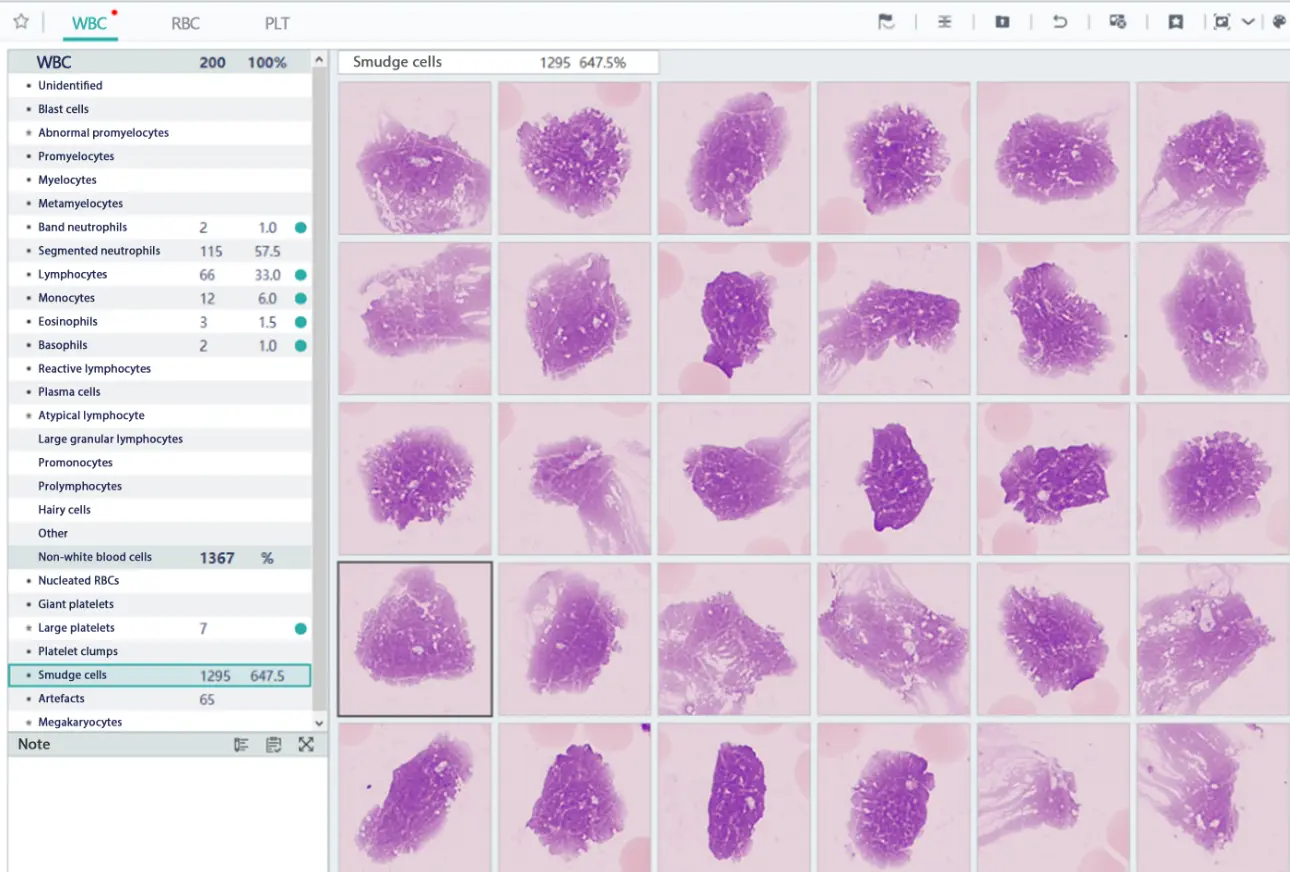
Task: Click the flag icon in toolbar
Action: click(x=886, y=22)
